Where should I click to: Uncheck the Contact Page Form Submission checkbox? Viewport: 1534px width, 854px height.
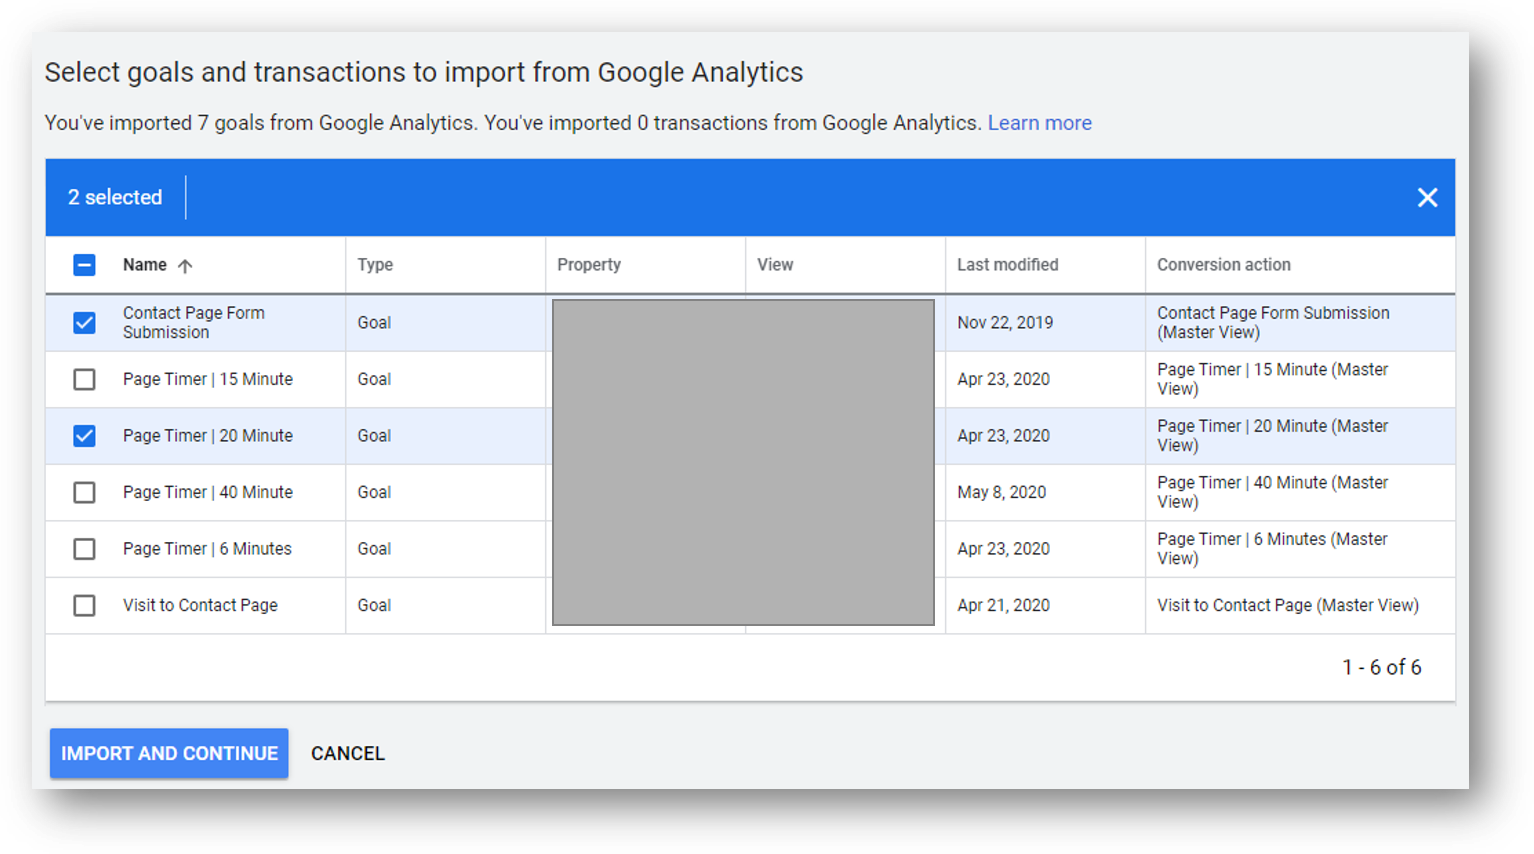(x=84, y=323)
